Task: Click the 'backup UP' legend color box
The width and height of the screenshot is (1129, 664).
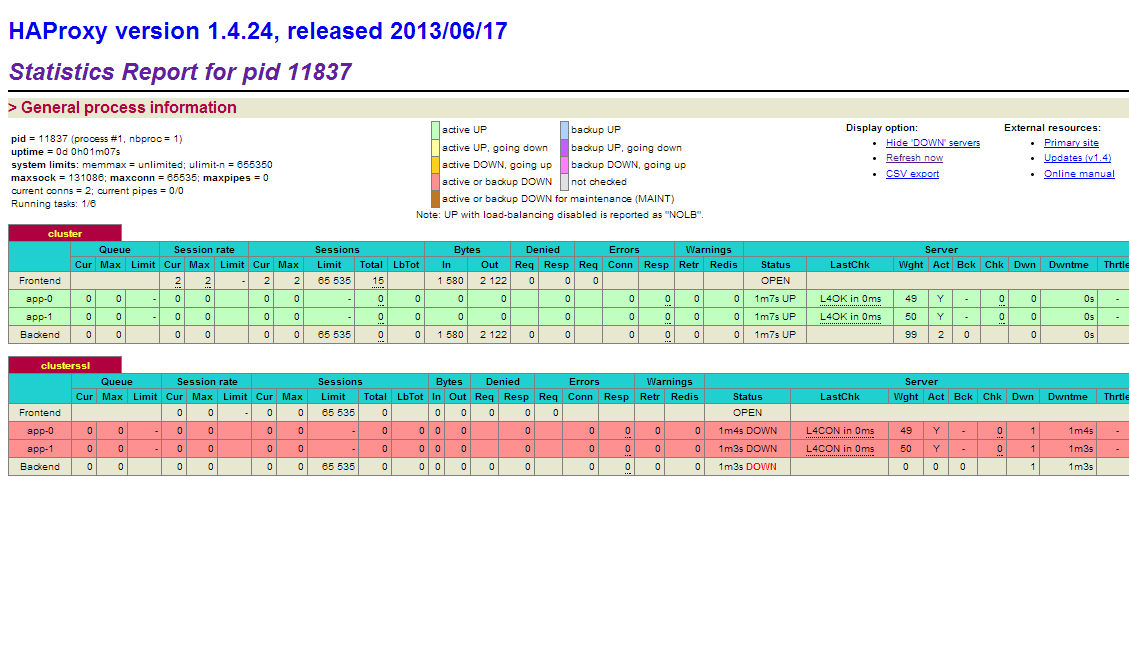Action: pos(564,130)
